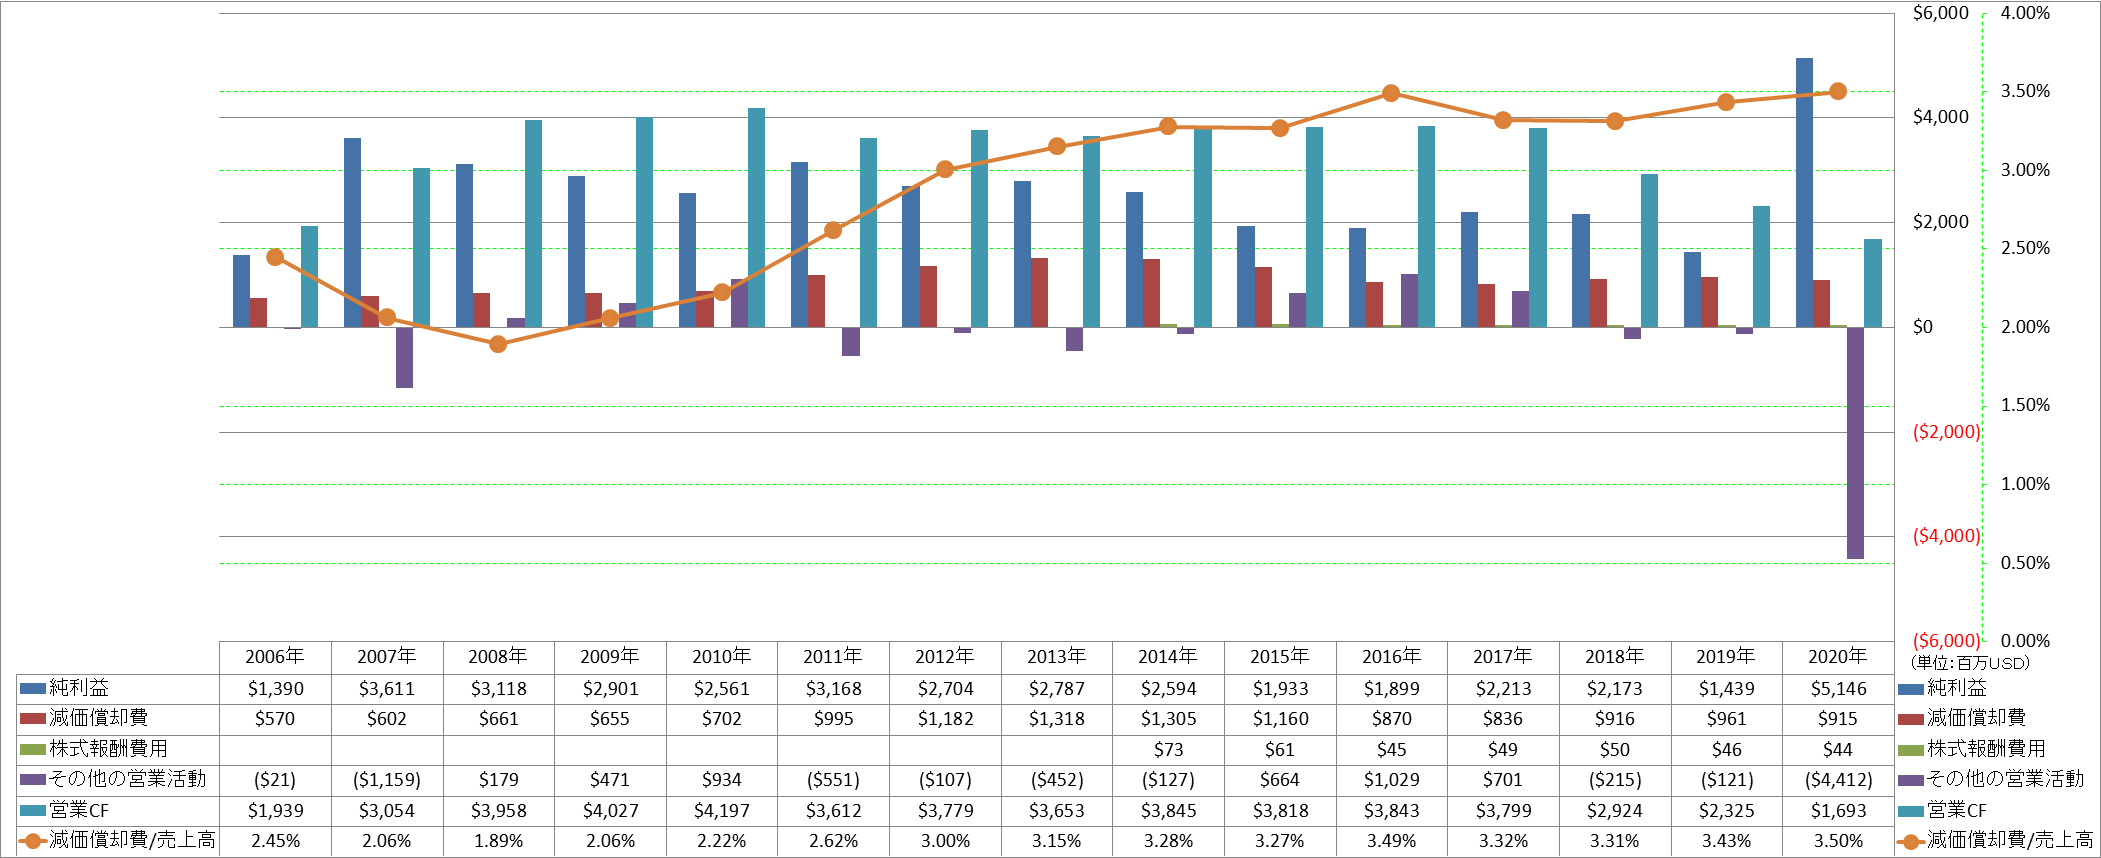Click blue 純利益 swatch in left table legend
Image resolution: width=2101 pixels, height=858 pixels.
click(x=33, y=689)
